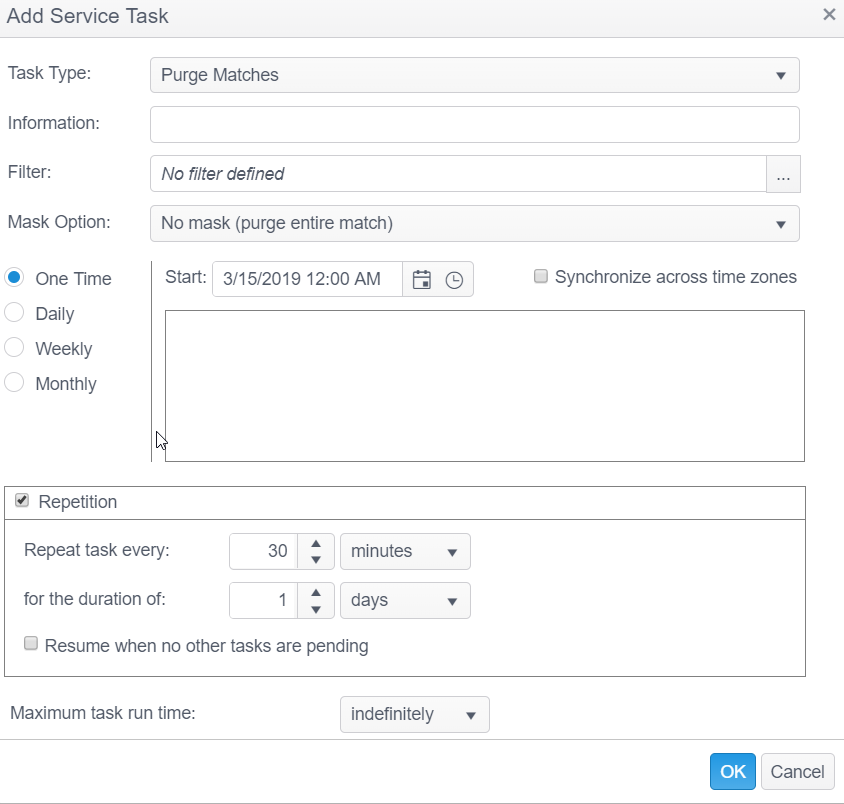Increase the repeat task interval value

tap(316, 543)
